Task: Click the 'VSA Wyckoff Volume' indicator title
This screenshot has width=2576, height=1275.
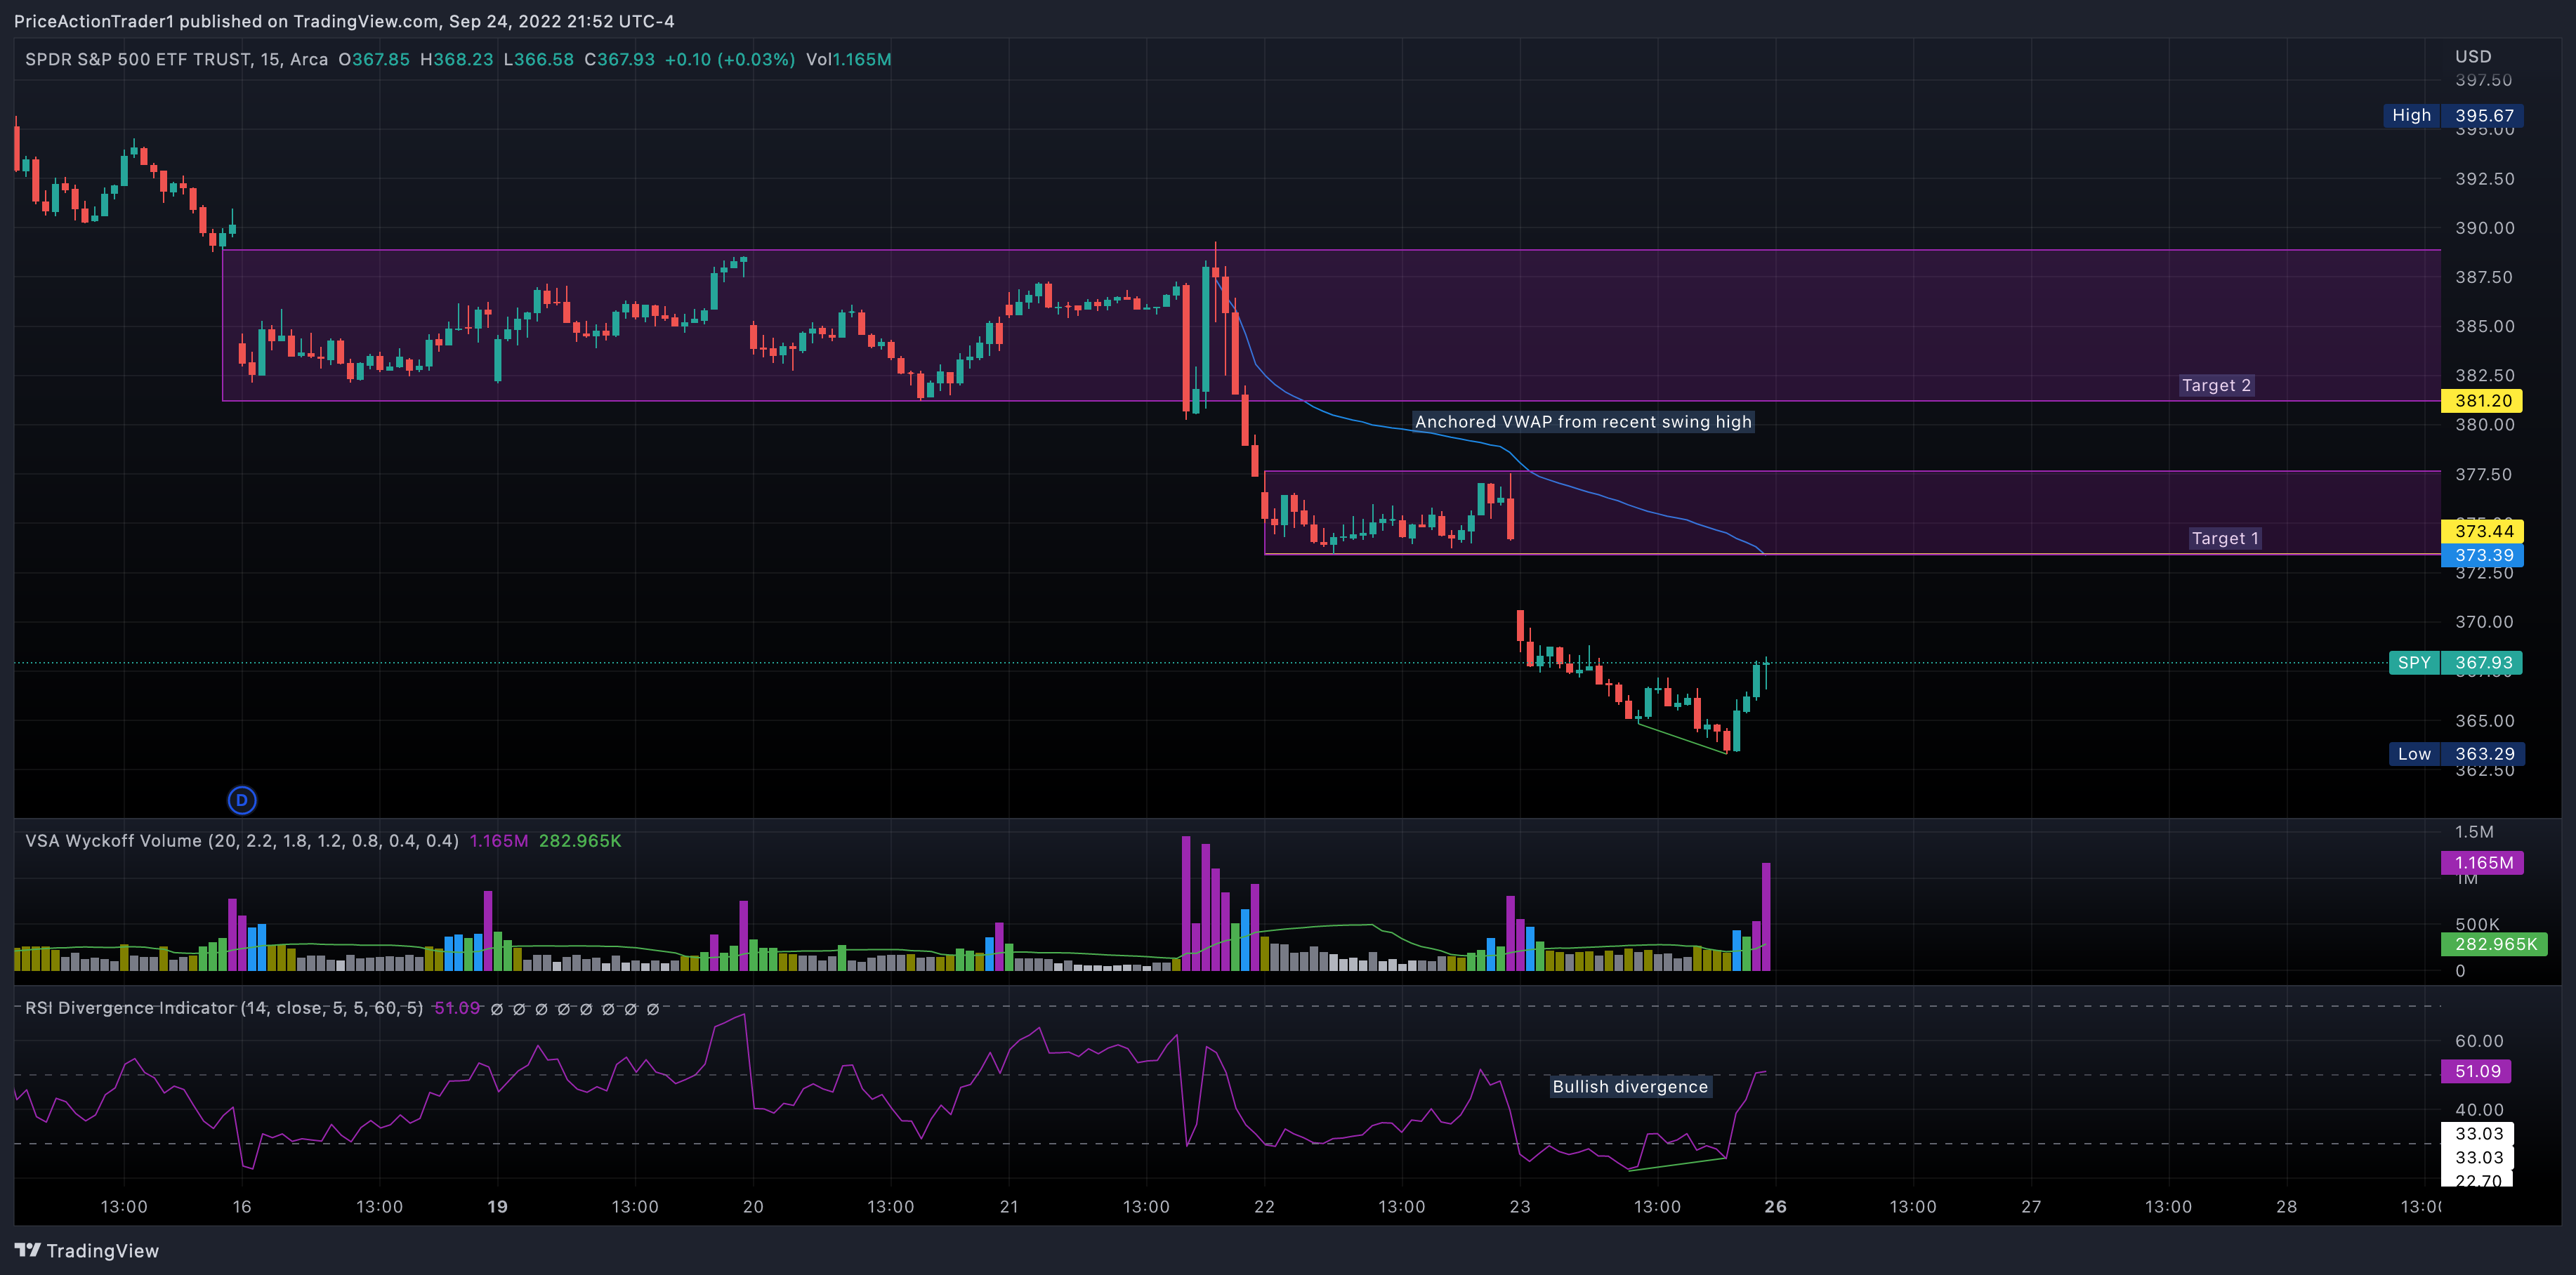Action: tap(242, 841)
